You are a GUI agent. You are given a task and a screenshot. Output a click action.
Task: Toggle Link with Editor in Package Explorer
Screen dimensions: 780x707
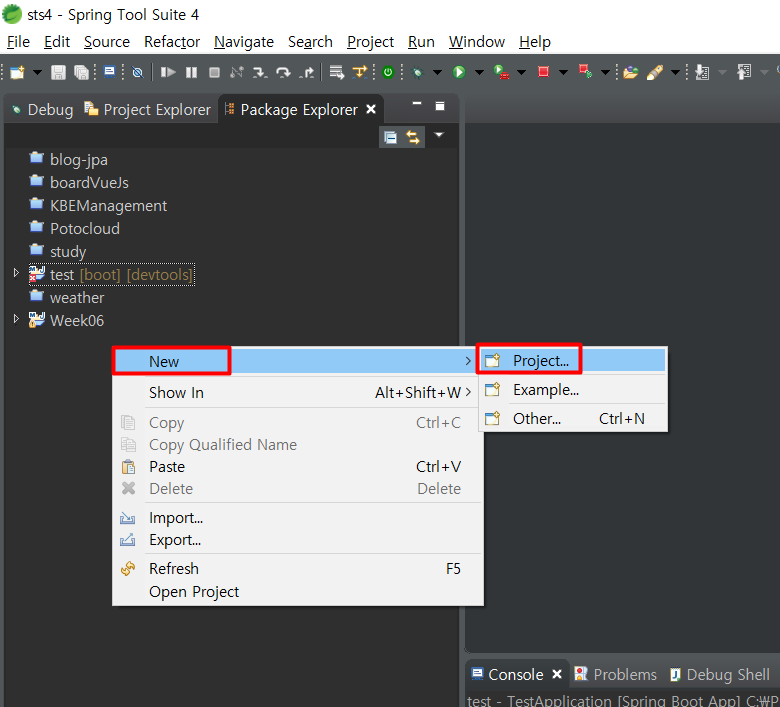point(413,137)
